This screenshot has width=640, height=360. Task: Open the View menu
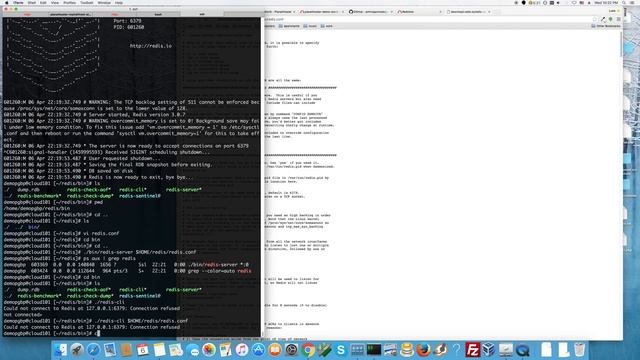(55, 2)
